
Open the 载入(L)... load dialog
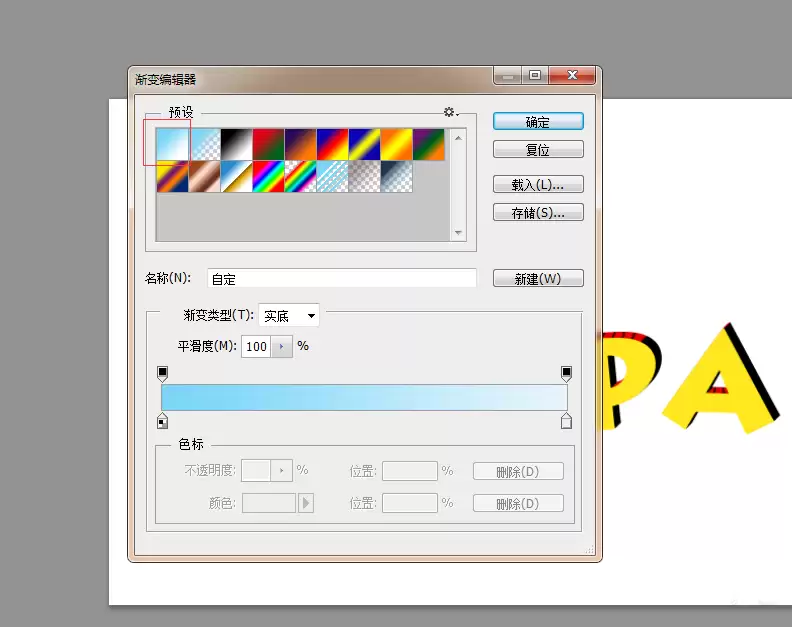538,184
